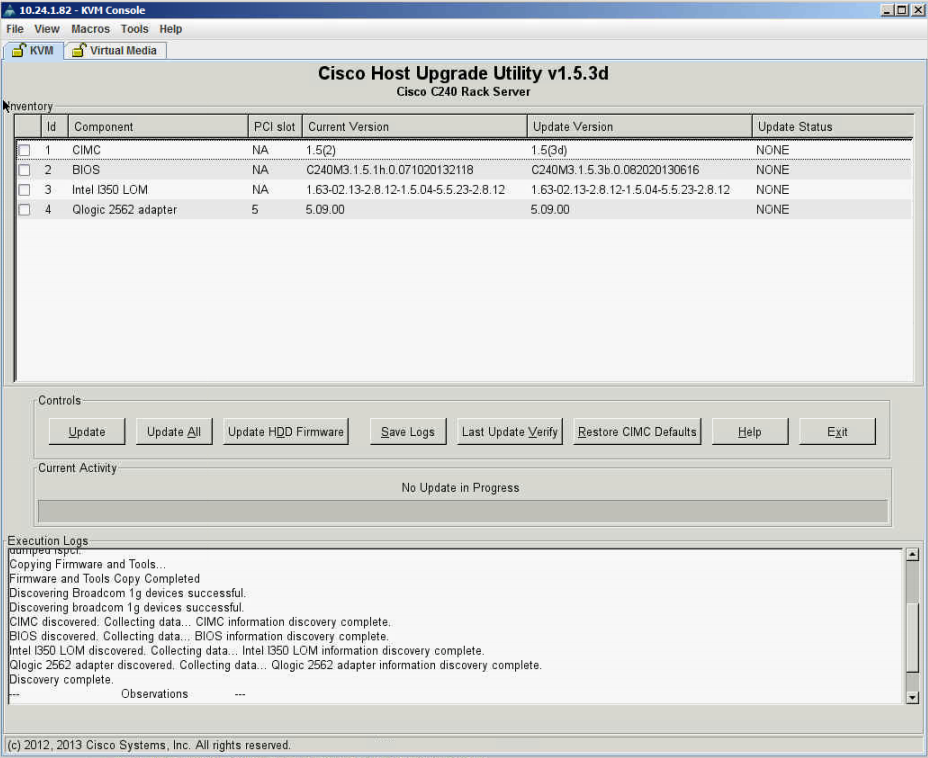This screenshot has width=928, height=758.
Task: Run Last Update Verify
Action: pos(510,432)
